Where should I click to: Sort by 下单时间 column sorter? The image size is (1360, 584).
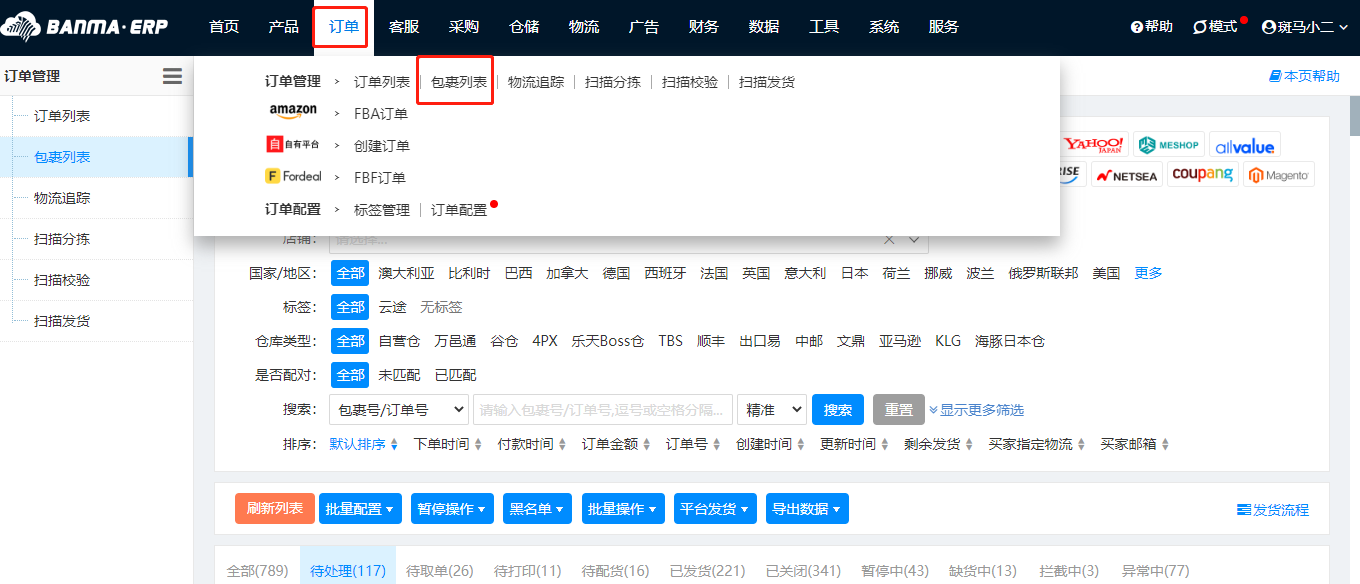tap(447, 444)
